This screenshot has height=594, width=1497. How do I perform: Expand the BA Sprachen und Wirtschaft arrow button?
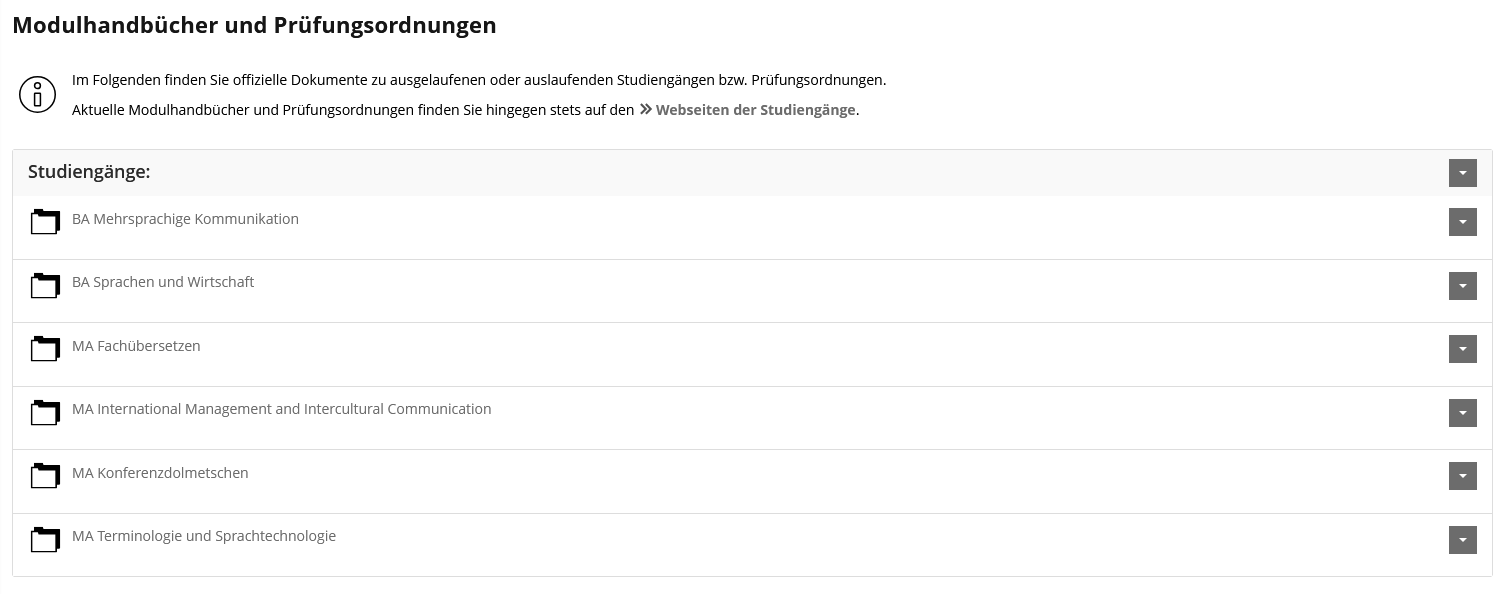[1462, 286]
